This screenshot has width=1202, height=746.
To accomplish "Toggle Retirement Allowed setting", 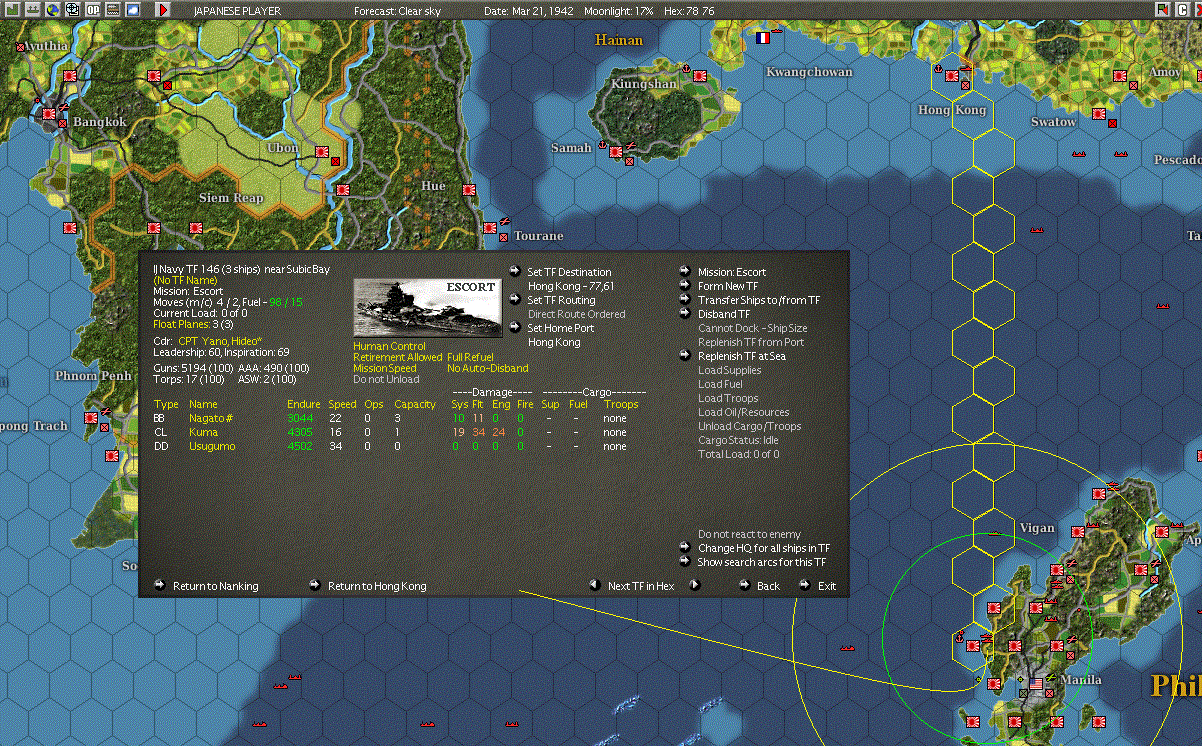I will pos(397,357).
